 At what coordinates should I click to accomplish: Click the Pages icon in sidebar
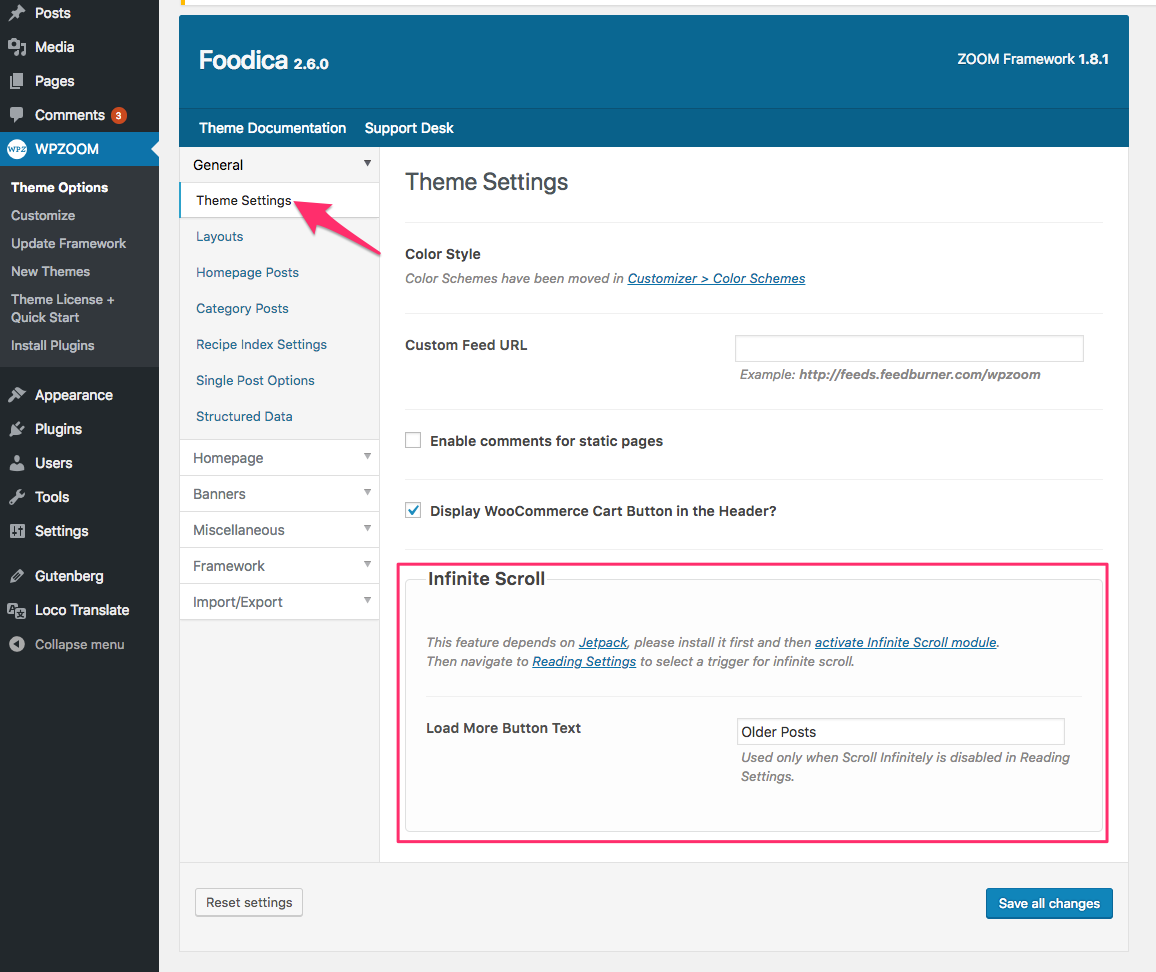click(x=17, y=80)
